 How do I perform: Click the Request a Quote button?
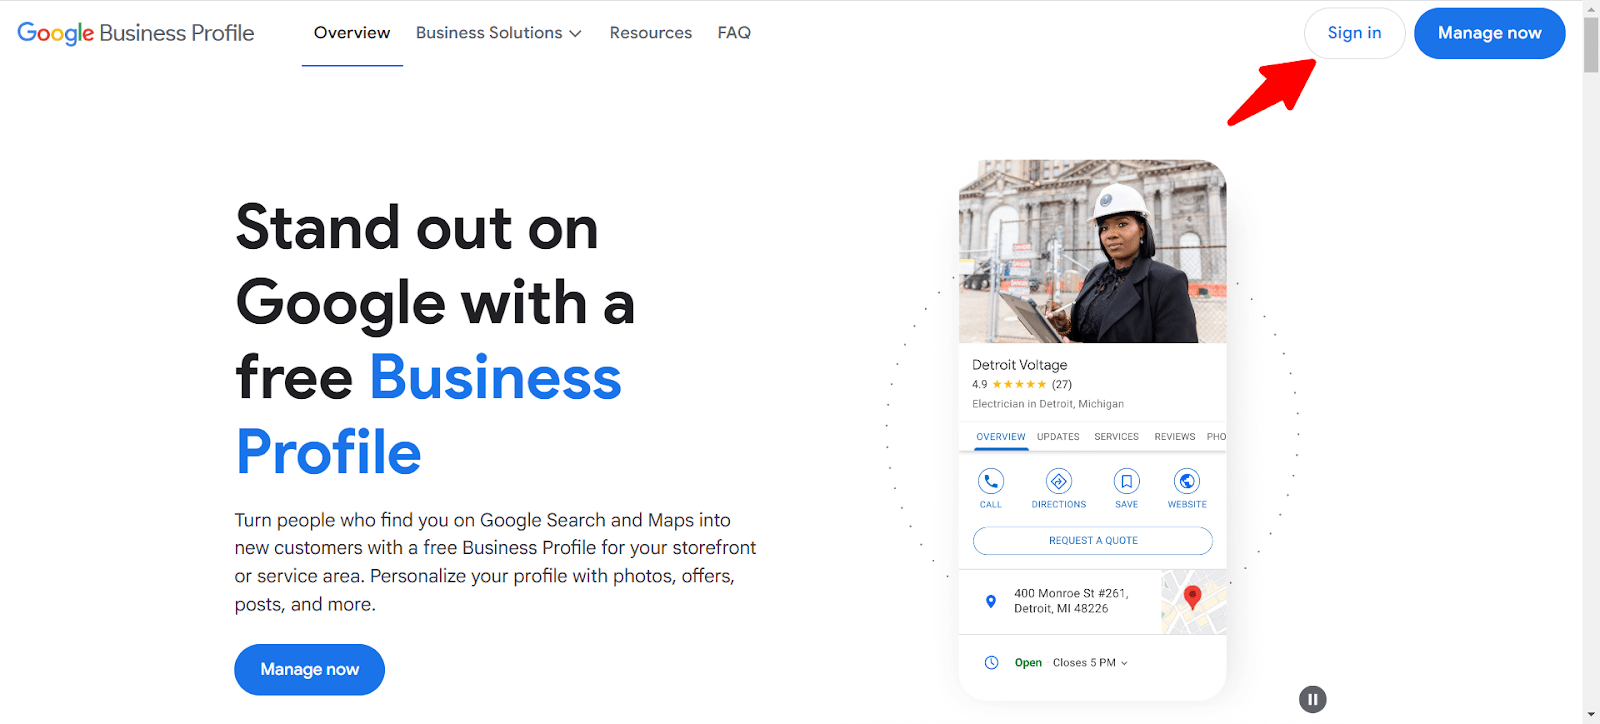[x=1093, y=541]
